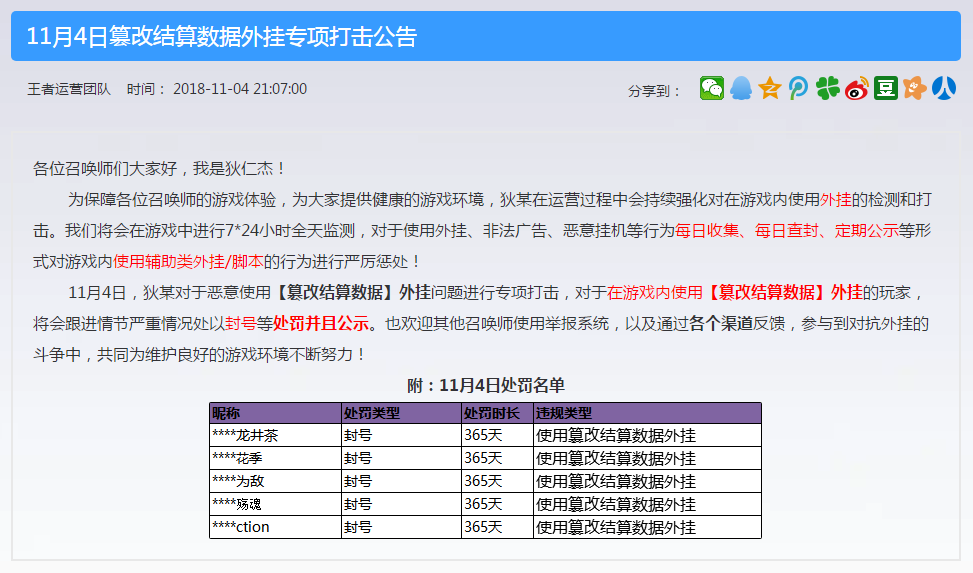The width and height of the screenshot is (973, 573).
Task: Click 365天 in the ****龙井茶 row
Action: [483, 436]
